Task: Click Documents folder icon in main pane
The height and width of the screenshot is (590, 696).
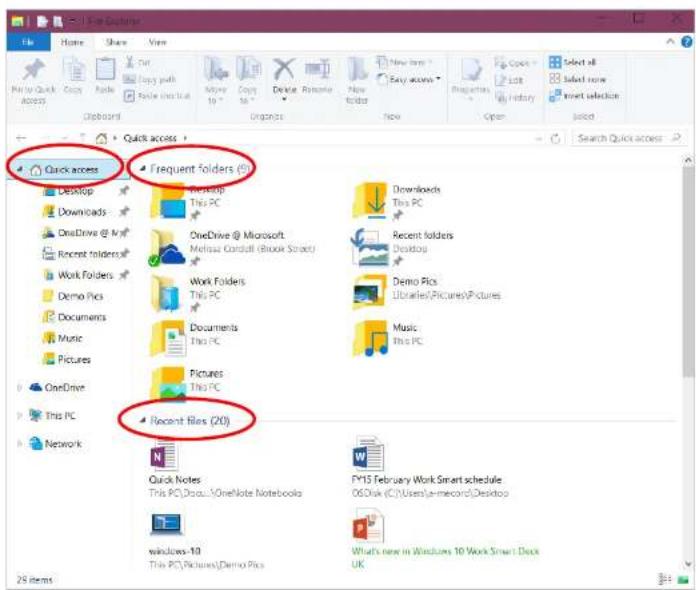Action: coord(168,339)
